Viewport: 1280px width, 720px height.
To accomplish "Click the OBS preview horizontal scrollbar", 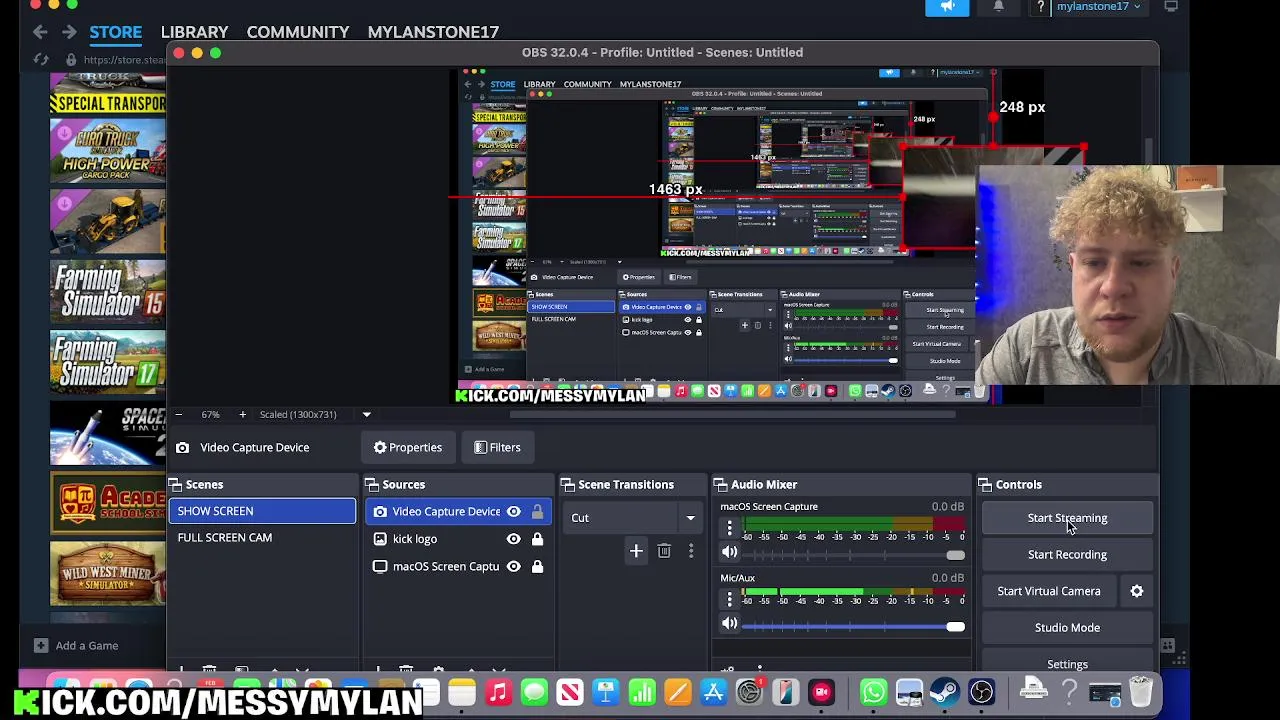I will click(x=732, y=415).
